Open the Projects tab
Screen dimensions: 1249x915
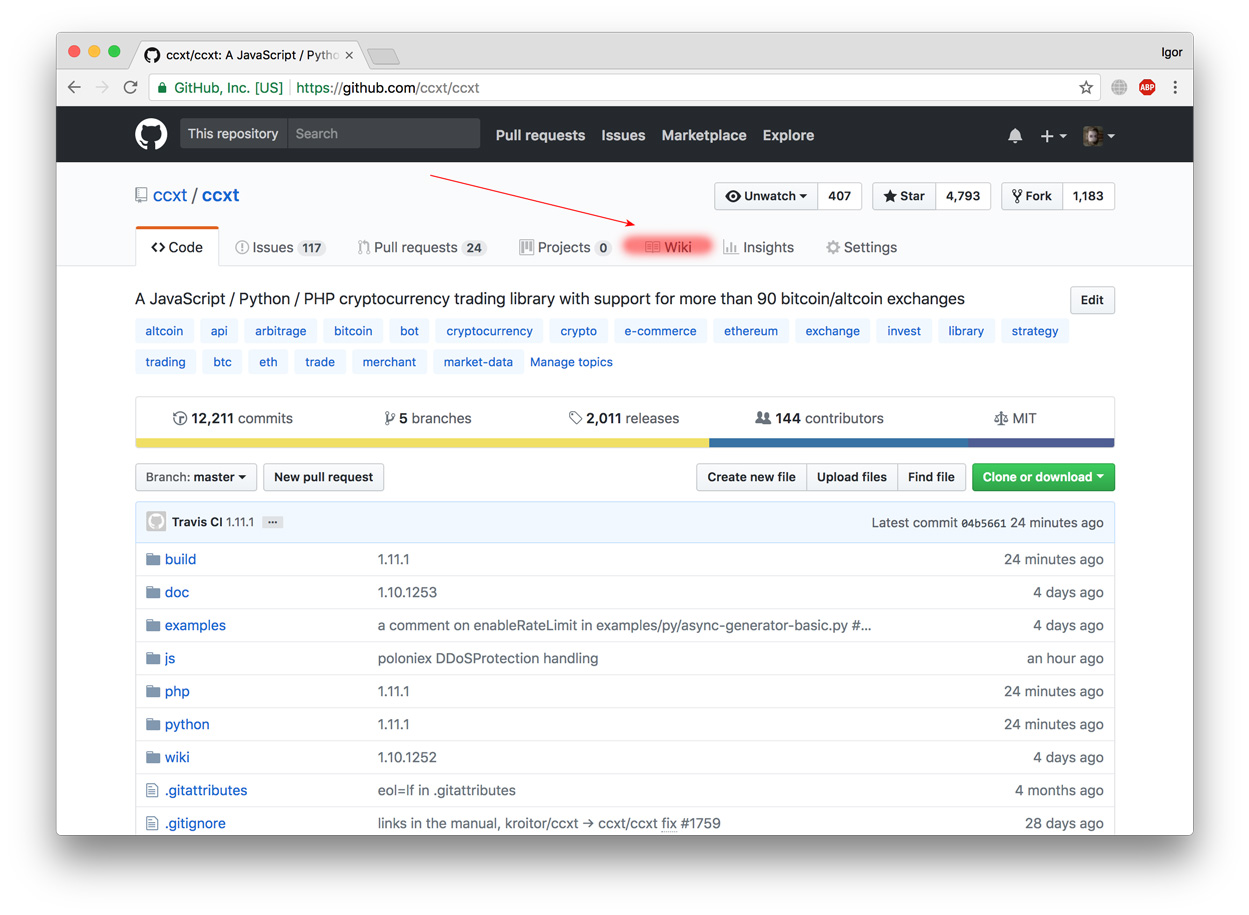tap(565, 247)
